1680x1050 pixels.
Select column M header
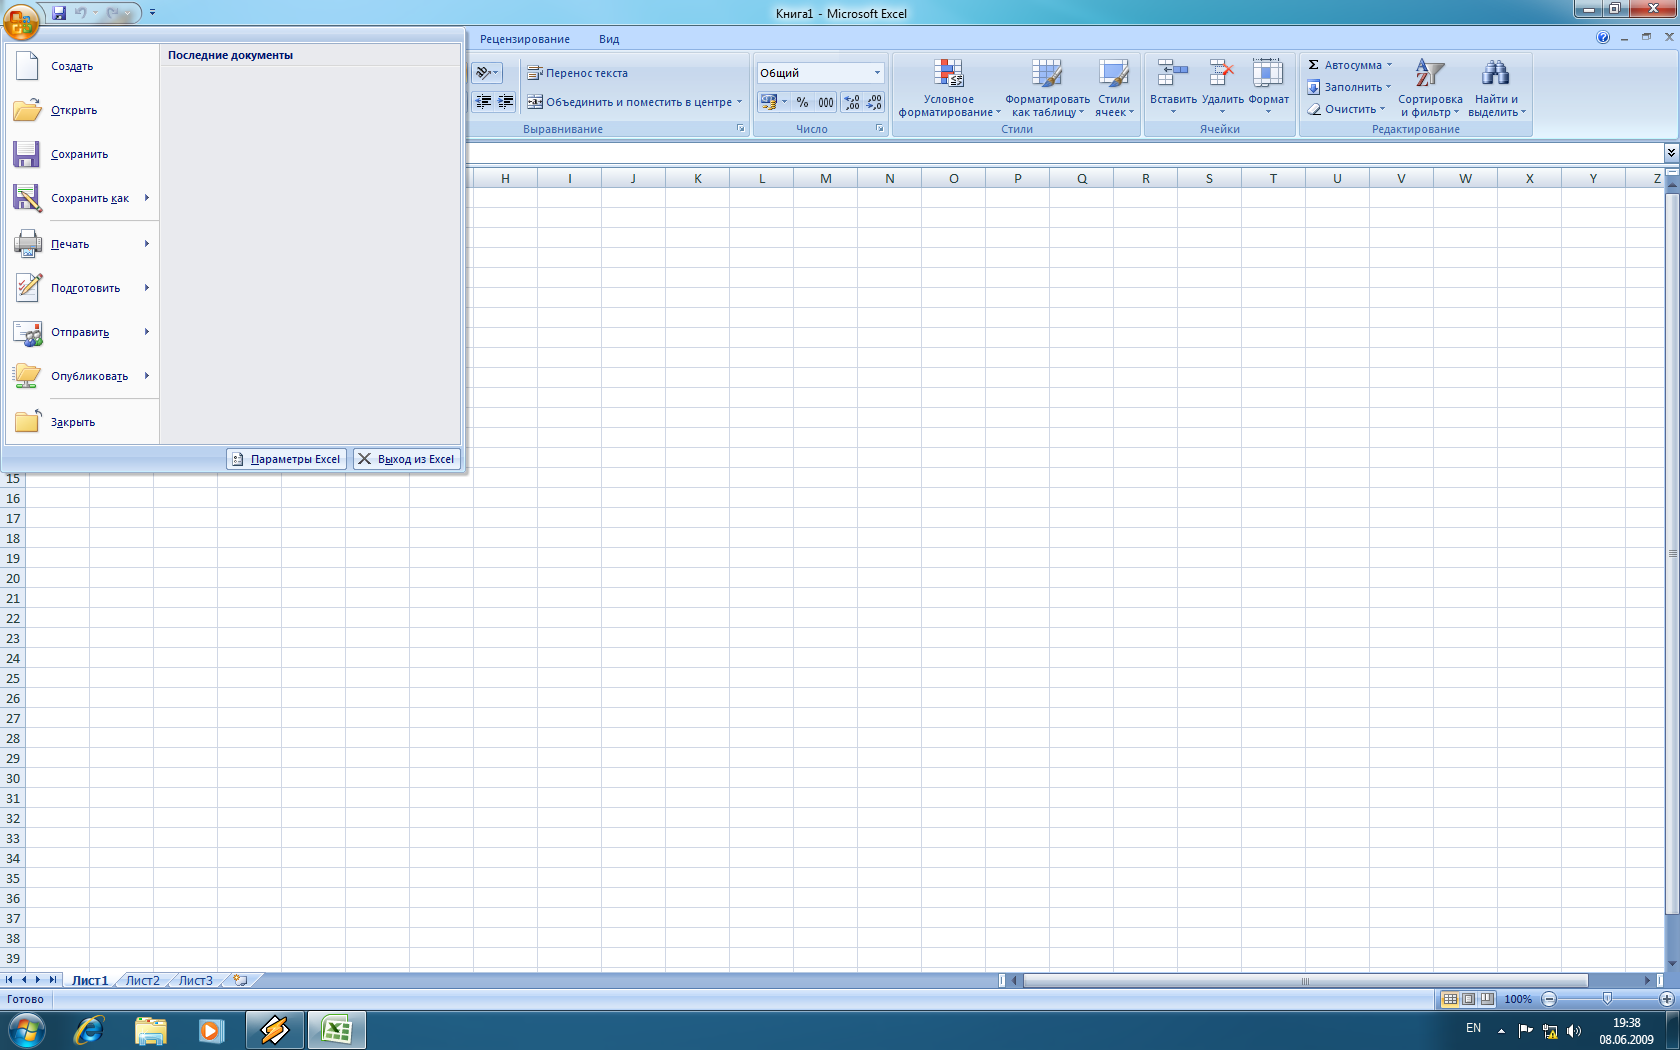825,178
